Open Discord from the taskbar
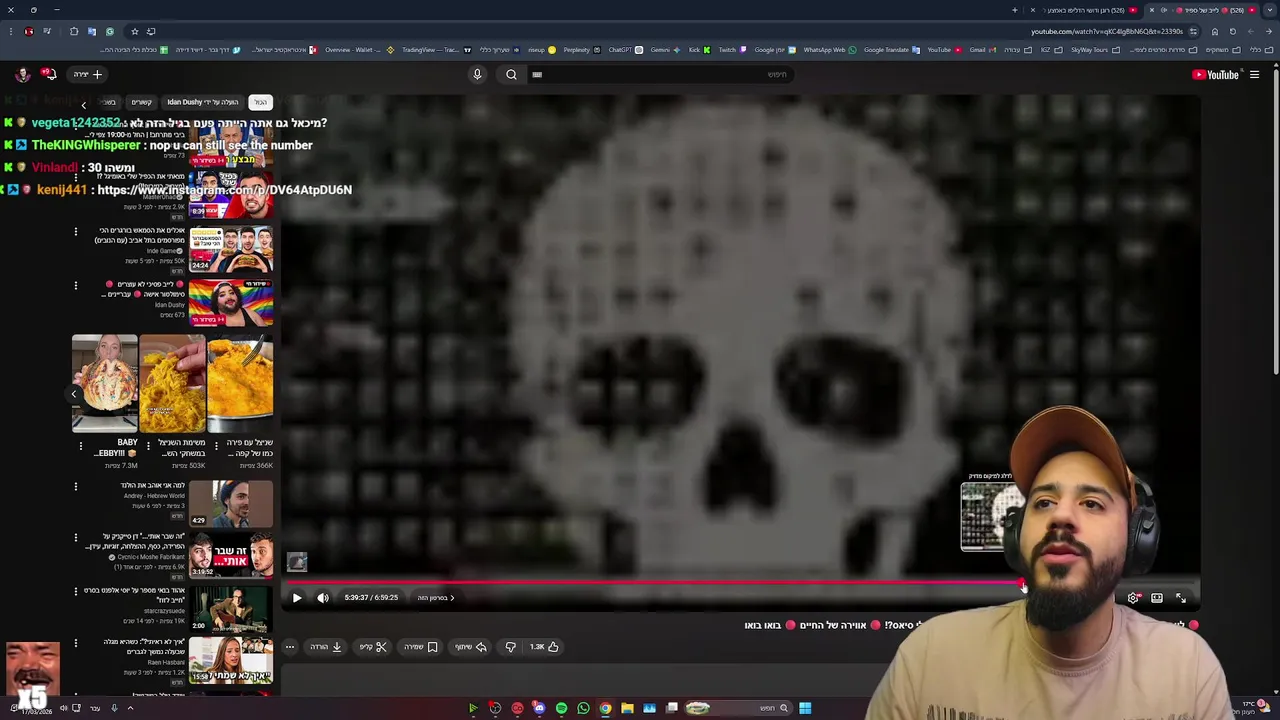The image size is (1280, 720). click(539, 708)
